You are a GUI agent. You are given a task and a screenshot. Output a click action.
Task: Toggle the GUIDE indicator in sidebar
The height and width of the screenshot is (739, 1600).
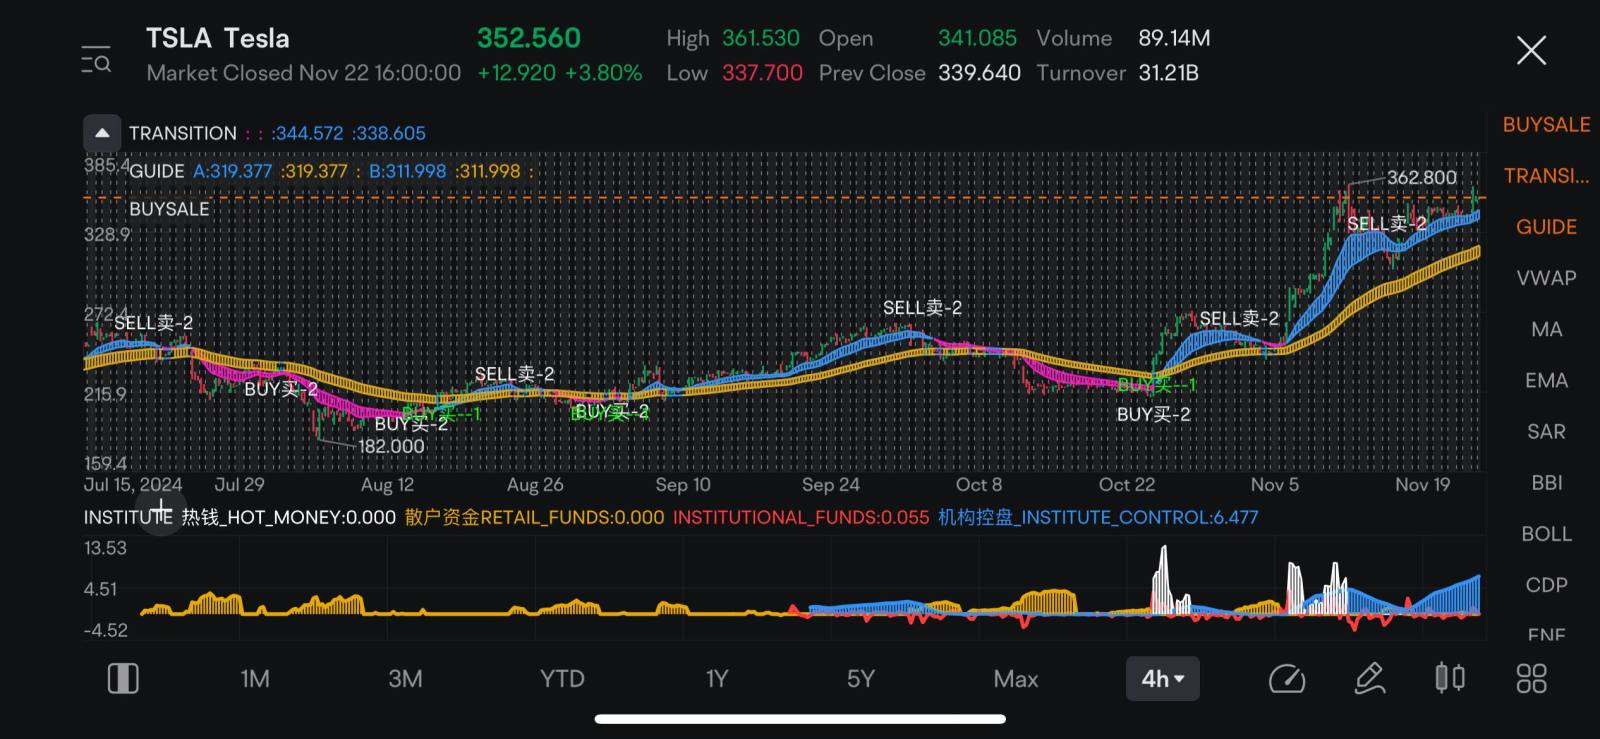coord(1546,227)
